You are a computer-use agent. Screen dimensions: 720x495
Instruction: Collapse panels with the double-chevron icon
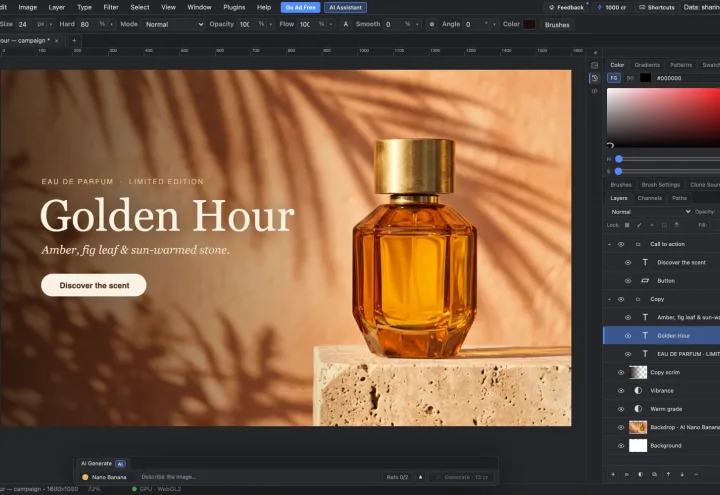point(595,53)
